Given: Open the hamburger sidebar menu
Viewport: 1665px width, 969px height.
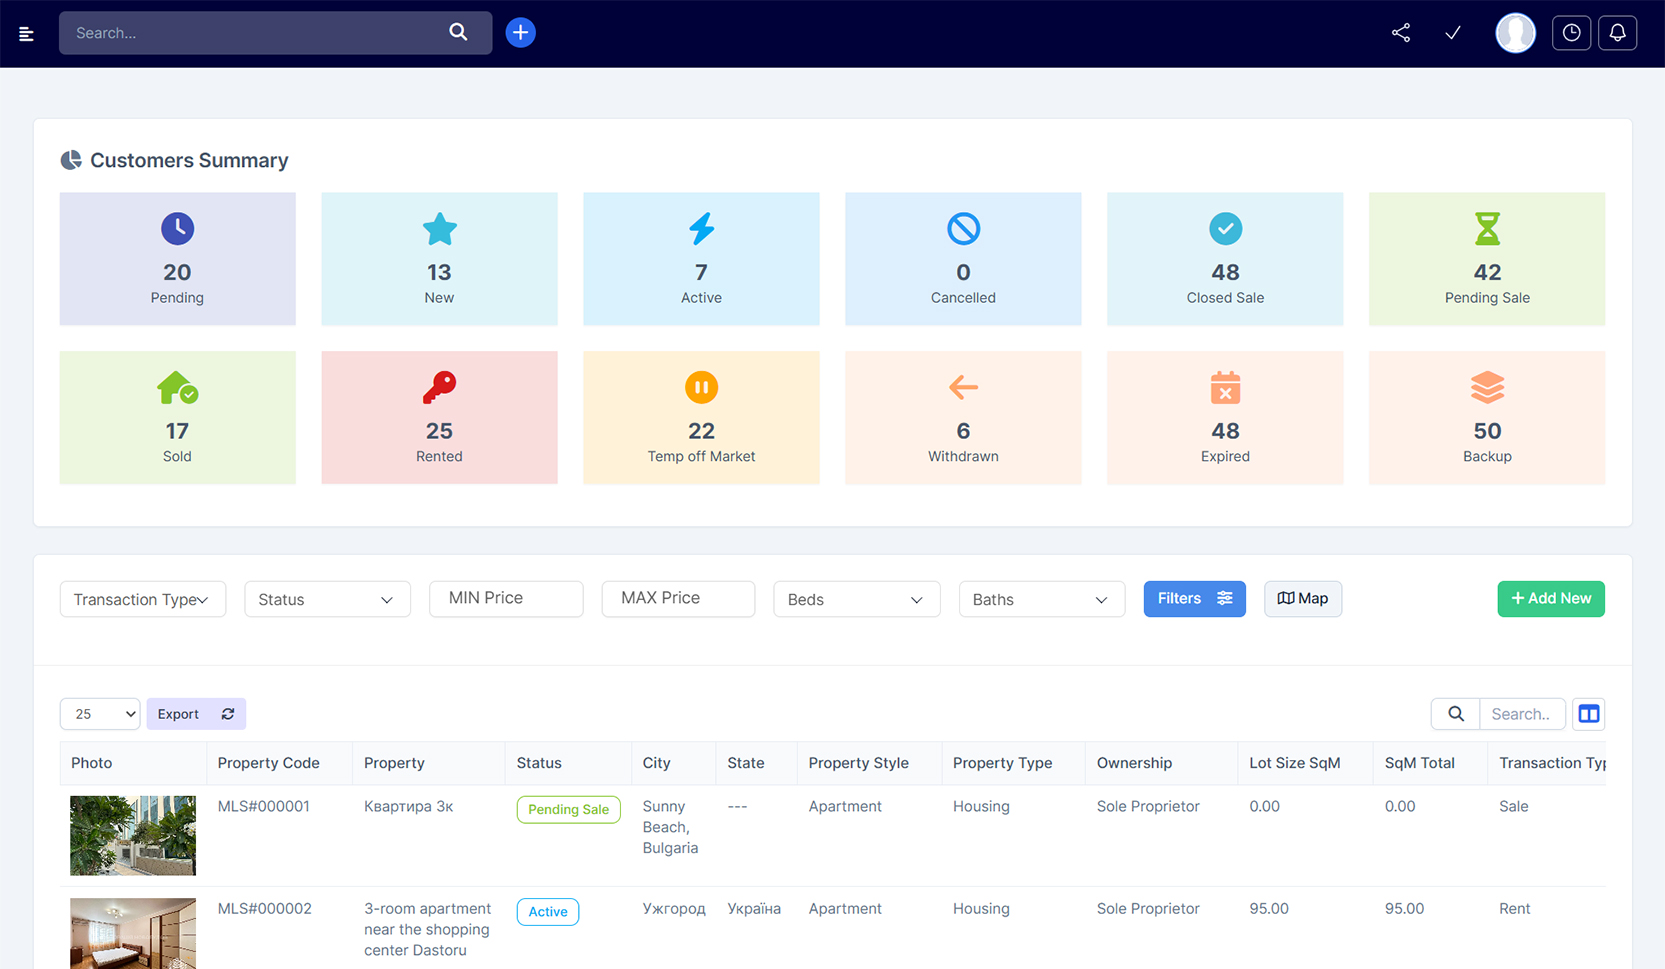Looking at the screenshot, I should click(x=27, y=34).
